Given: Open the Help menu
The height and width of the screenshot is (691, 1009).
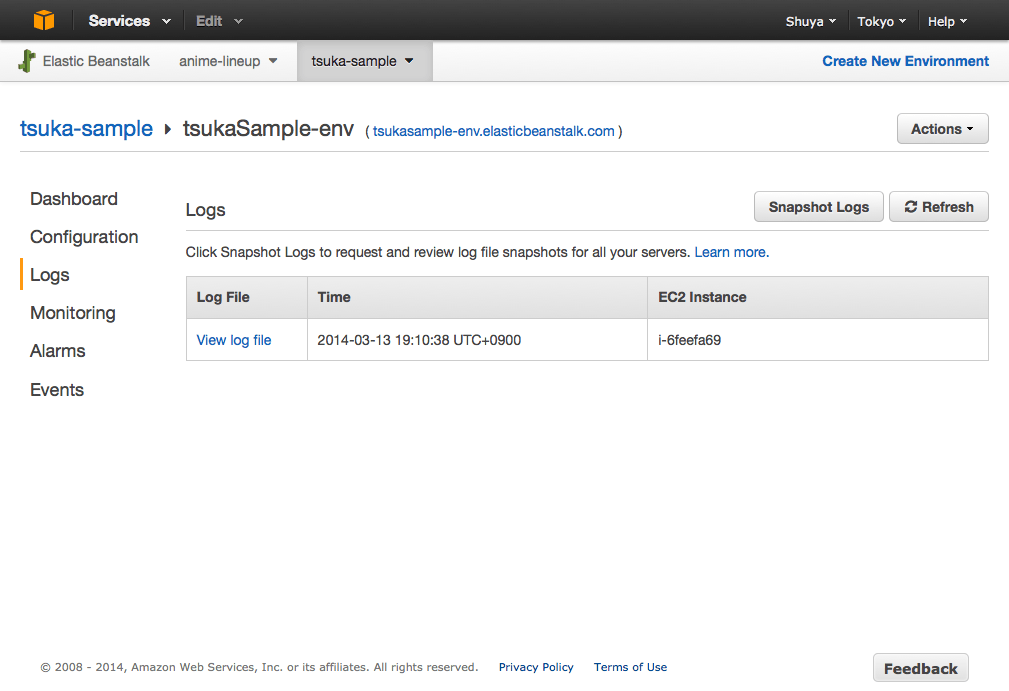Looking at the screenshot, I should [x=947, y=21].
